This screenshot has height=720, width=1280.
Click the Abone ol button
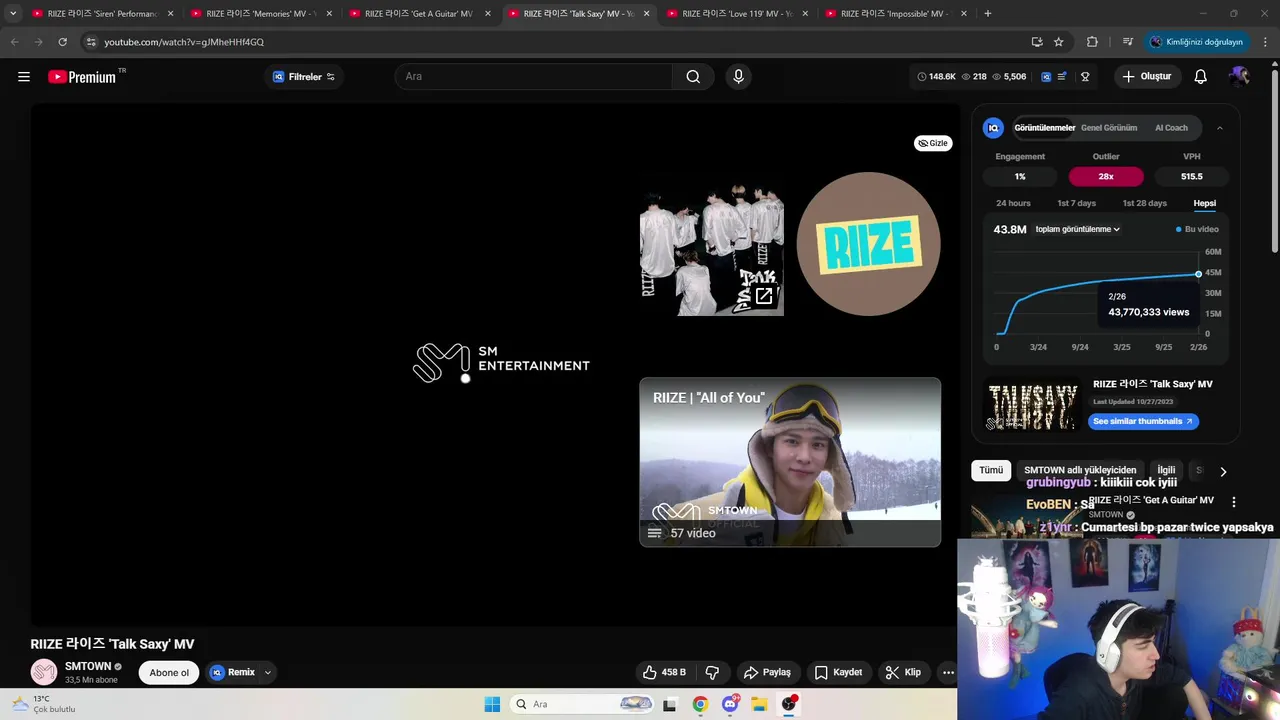pos(169,672)
